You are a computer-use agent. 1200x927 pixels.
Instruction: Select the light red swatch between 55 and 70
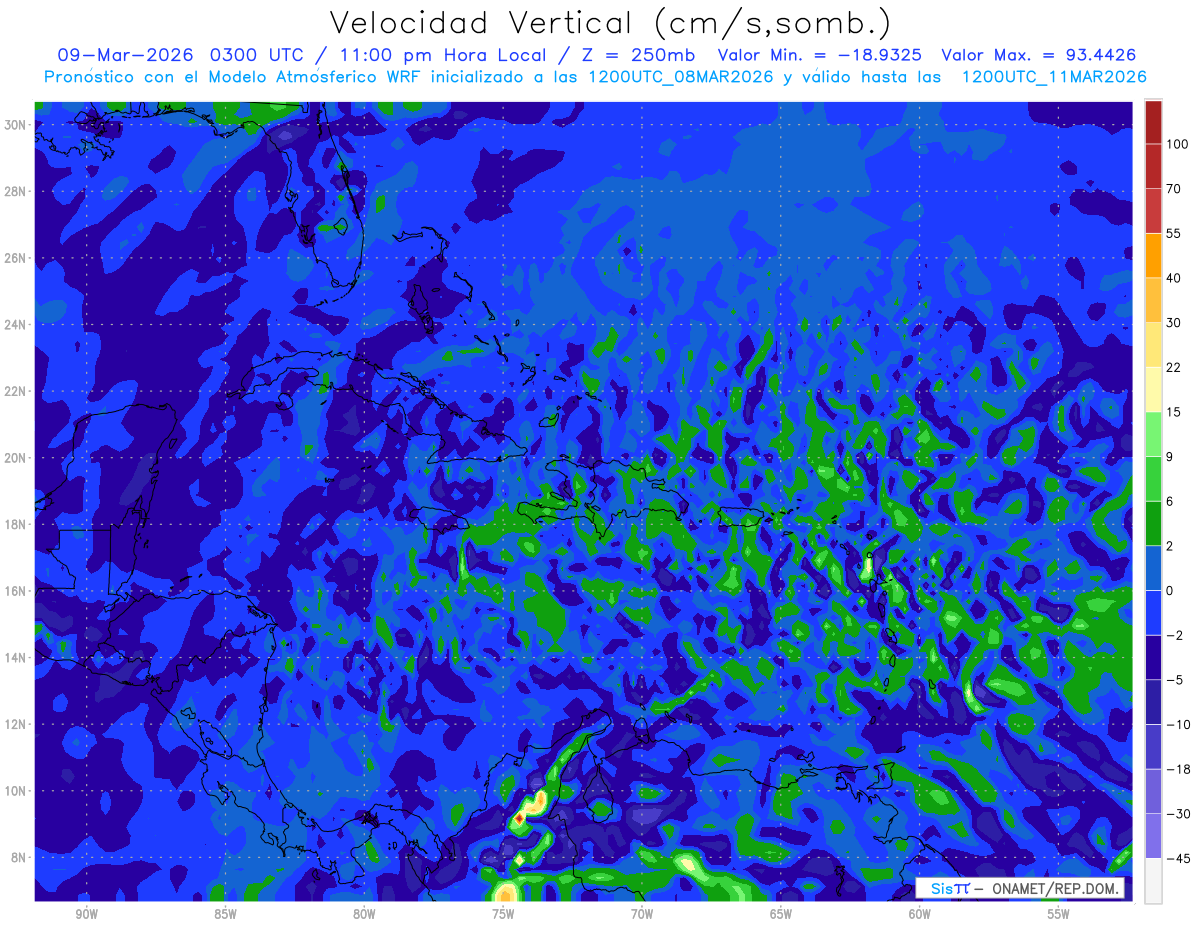tap(1153, 211)
